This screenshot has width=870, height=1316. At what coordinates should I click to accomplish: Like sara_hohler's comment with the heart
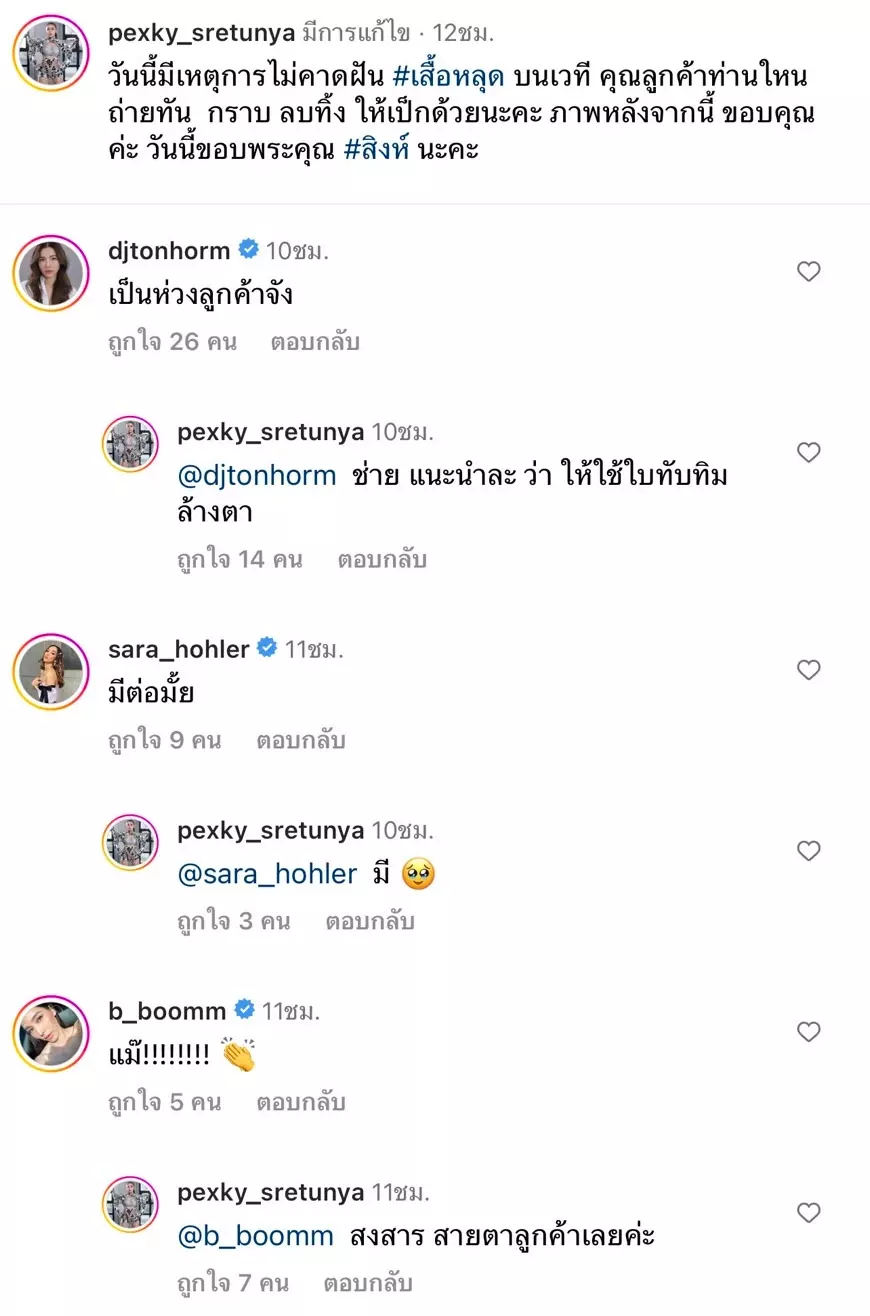(x=808, y=669)
